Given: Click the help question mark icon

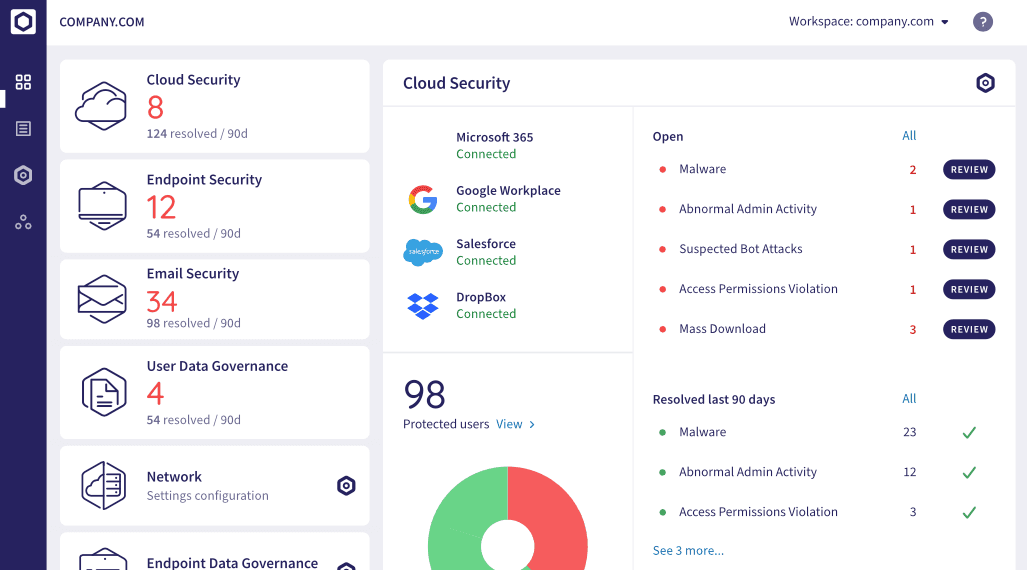Looking at the screenshot, I should click(982, 22).
